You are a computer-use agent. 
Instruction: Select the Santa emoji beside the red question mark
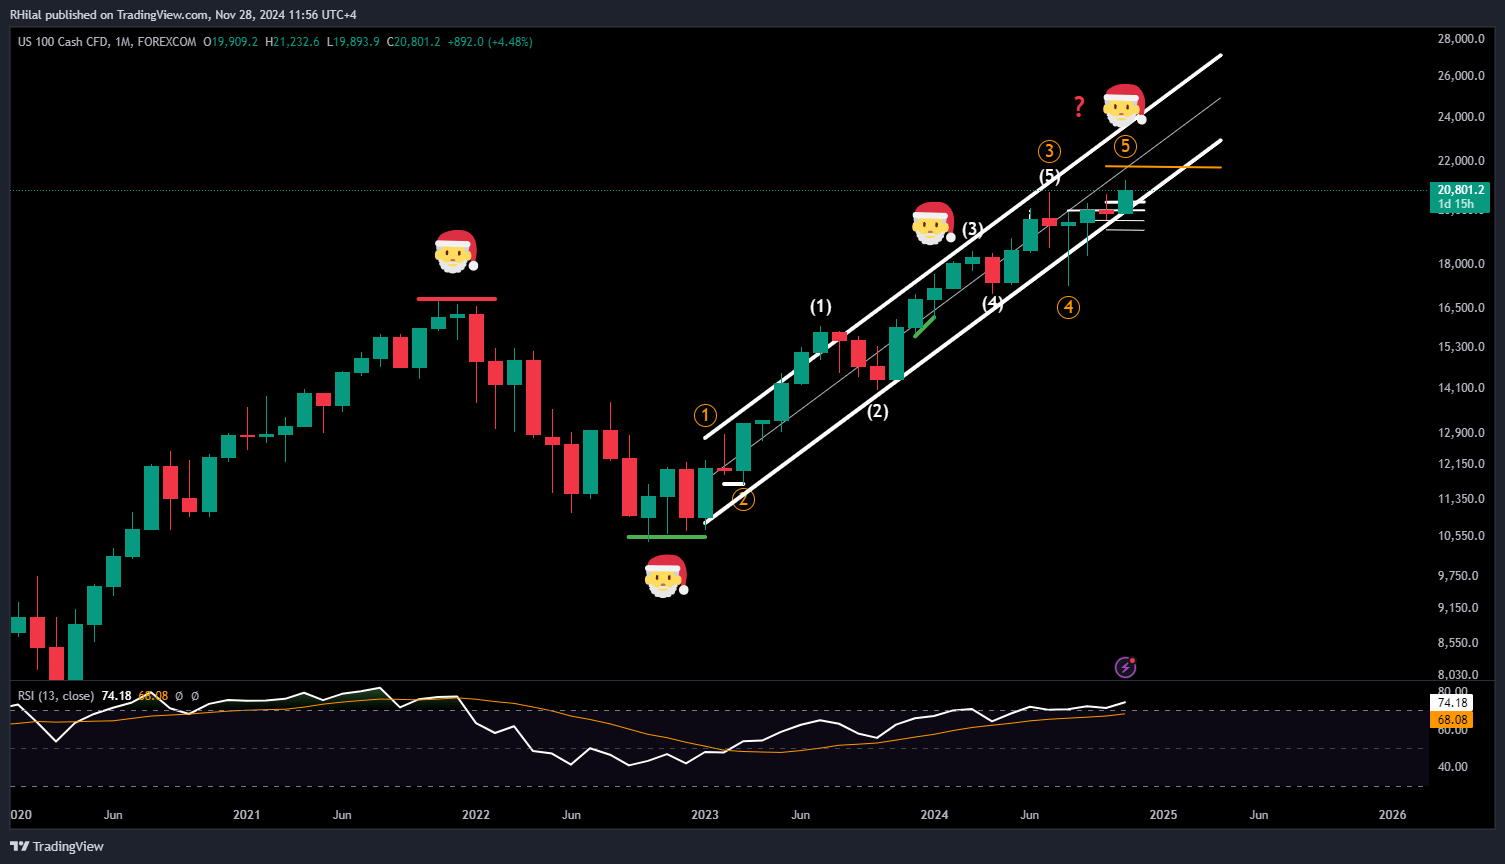pyautogui.click(x=1124, y=106)
